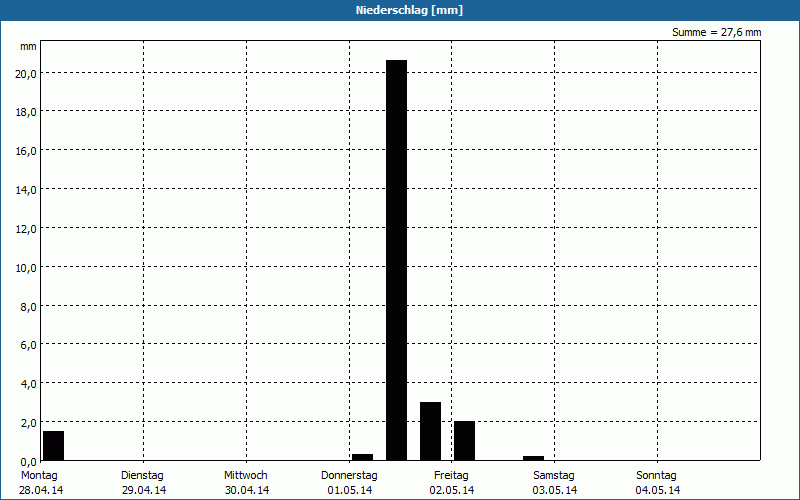Click the 12,0 y-axis value
800x500 pixels.
pos(26,229)
